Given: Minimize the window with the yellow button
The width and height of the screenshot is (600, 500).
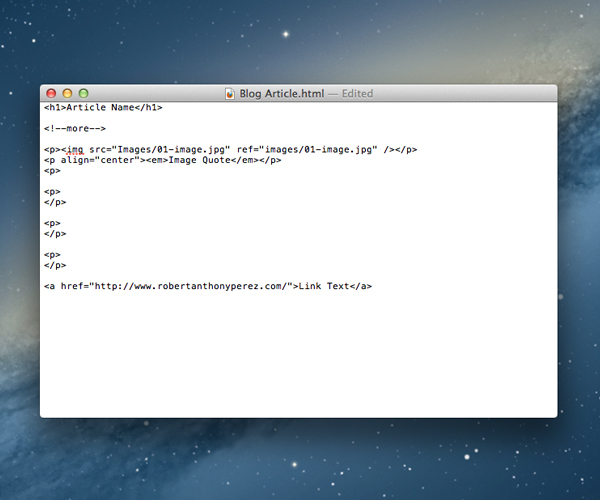Looking at the screenshot, I should coord(67,93).
